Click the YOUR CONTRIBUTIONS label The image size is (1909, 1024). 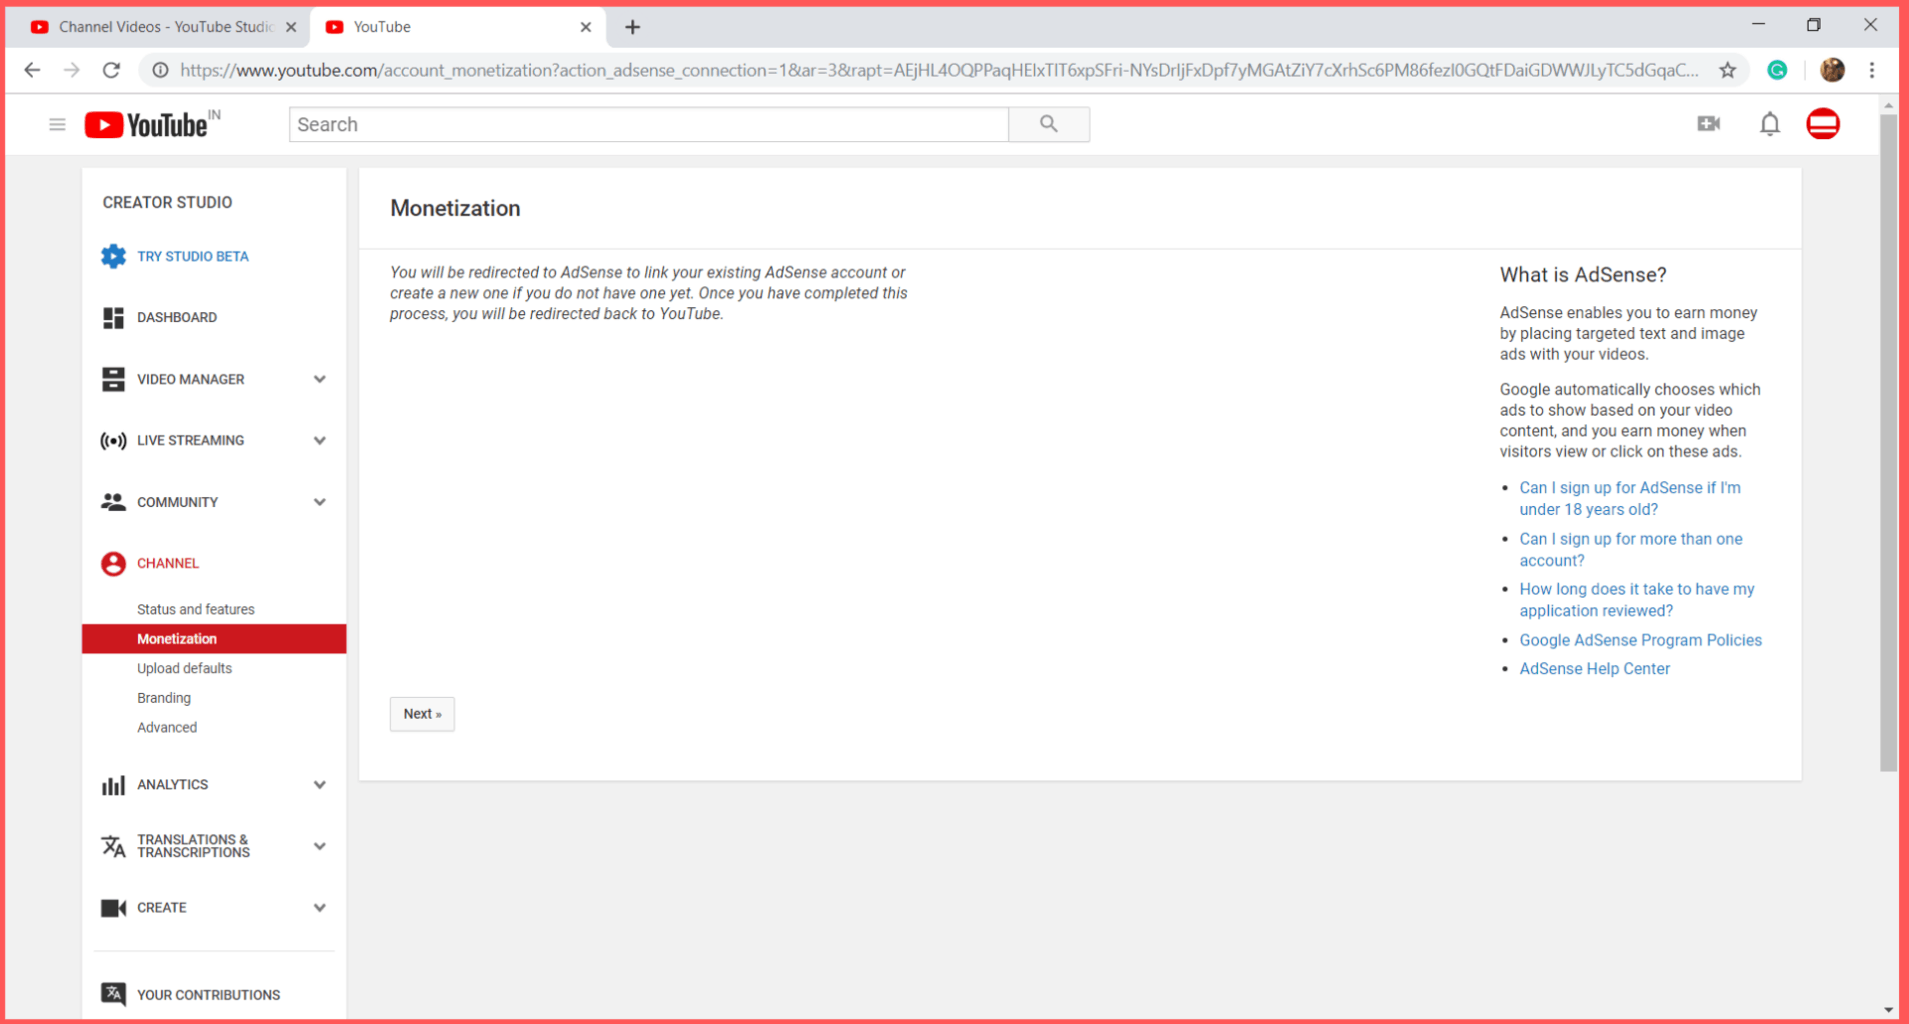coord(208,995)
